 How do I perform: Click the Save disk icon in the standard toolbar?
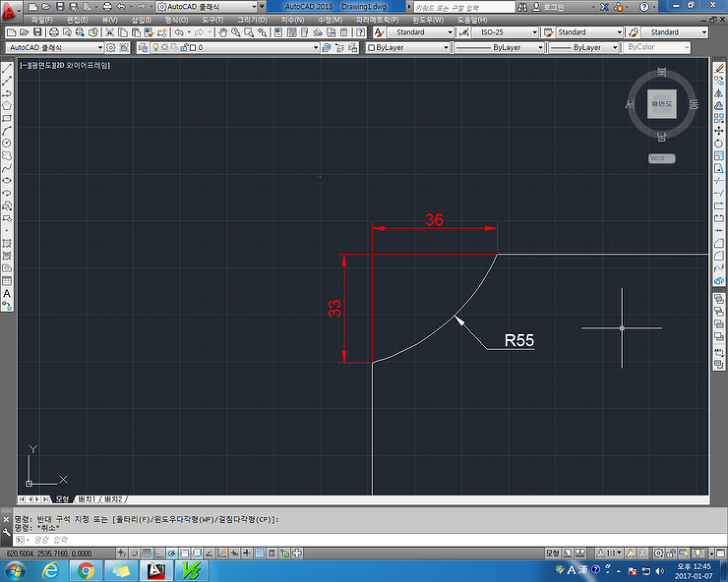(x=38, y=32)
